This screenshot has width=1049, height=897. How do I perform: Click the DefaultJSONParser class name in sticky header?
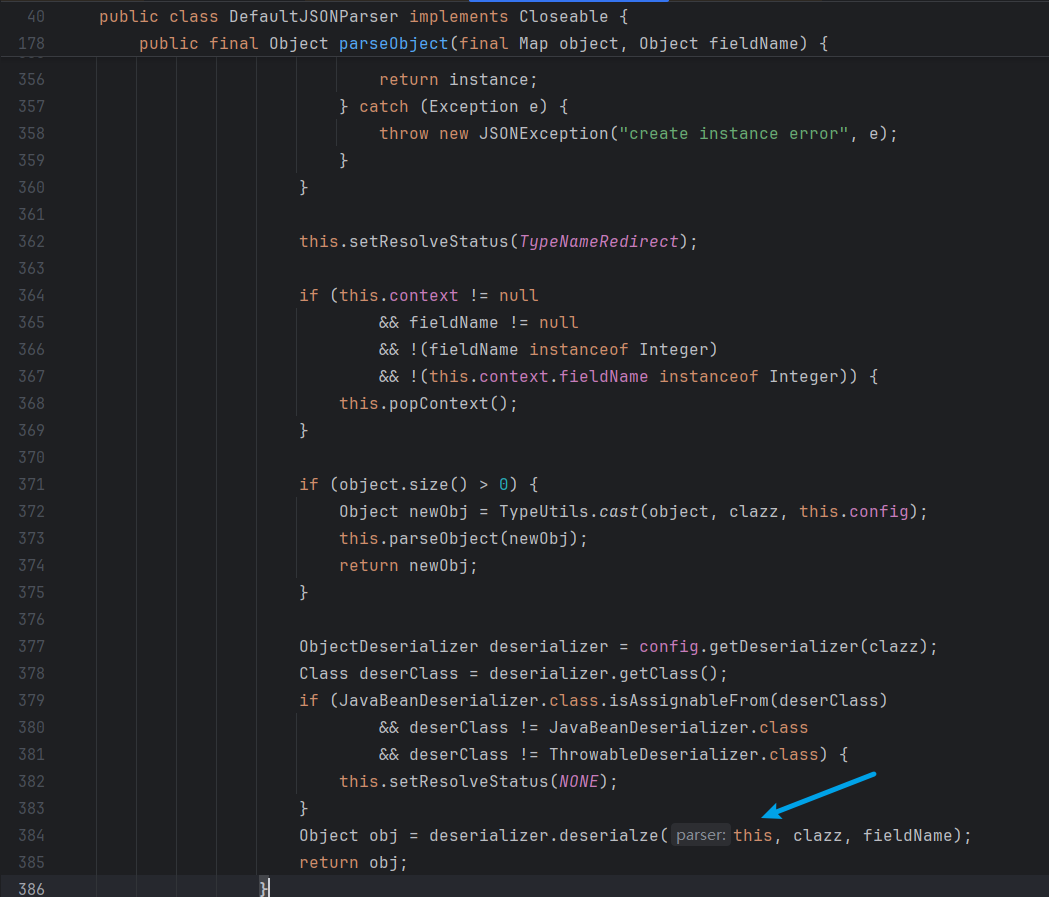[314, 16]
